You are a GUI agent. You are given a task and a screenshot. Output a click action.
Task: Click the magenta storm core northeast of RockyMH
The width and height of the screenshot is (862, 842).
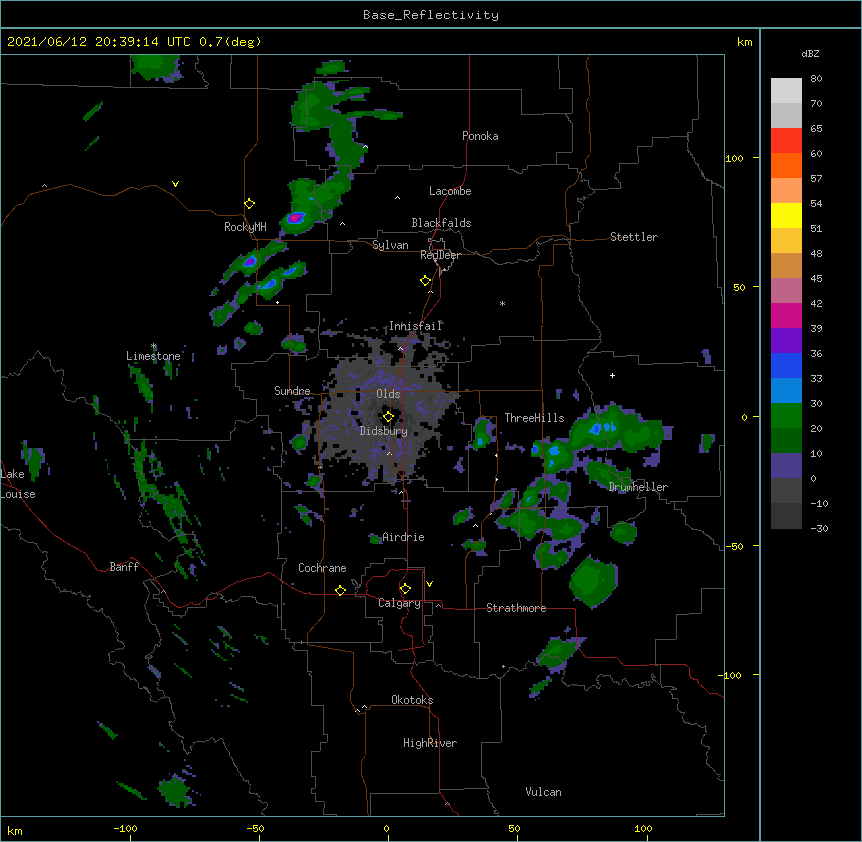point(295,218)
